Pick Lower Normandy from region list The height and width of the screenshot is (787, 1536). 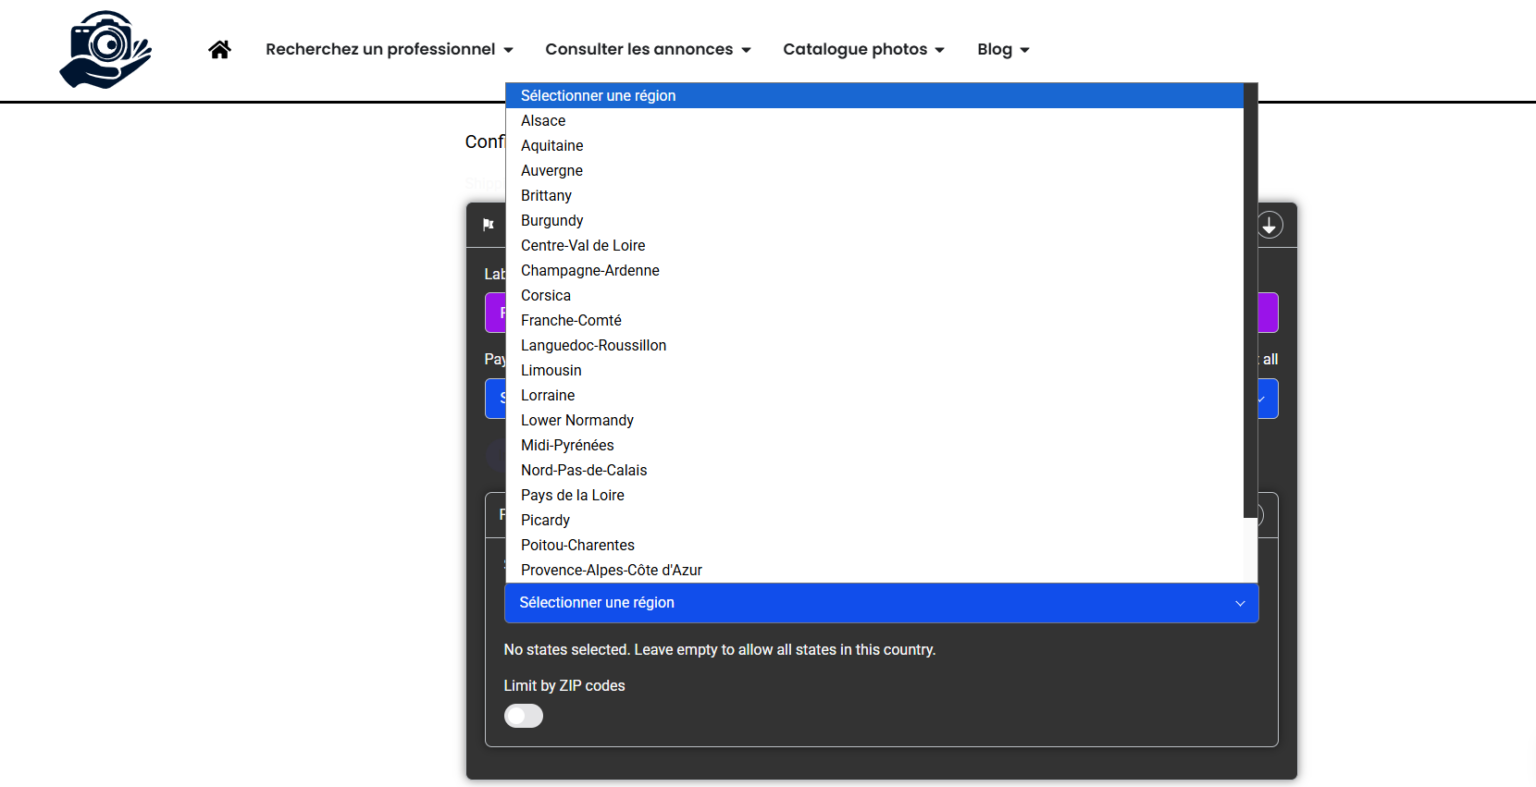577,421
